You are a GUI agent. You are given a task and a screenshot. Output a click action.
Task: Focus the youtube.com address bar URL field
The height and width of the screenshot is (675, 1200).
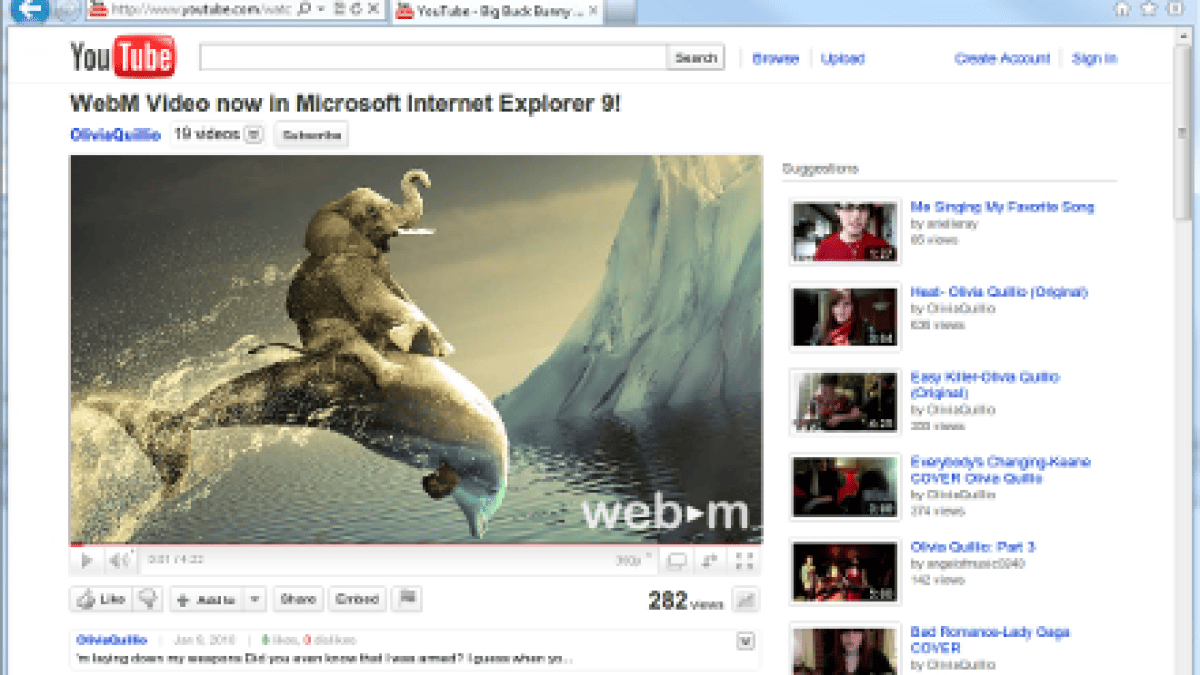click(202, 9)
